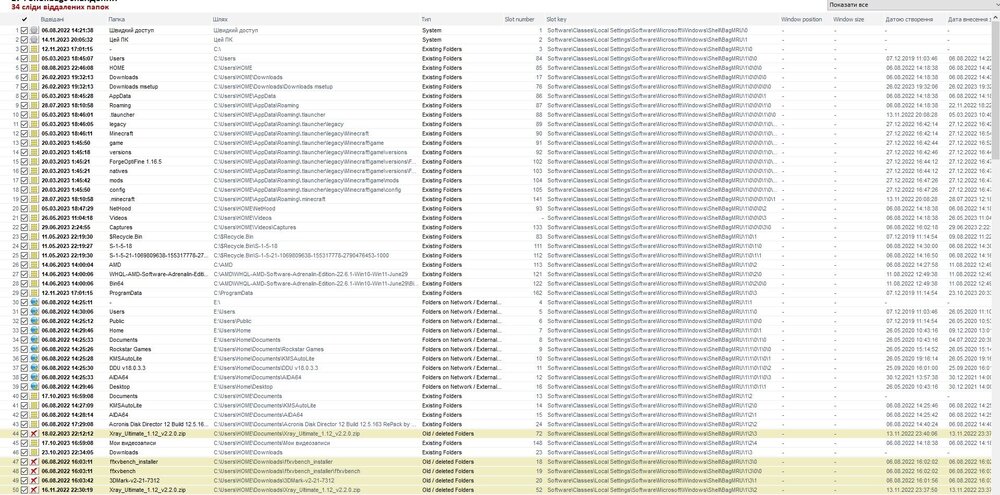1000x495 pixels.
Task: Click the folder icon in the mods row
Action: coord(34,181)
